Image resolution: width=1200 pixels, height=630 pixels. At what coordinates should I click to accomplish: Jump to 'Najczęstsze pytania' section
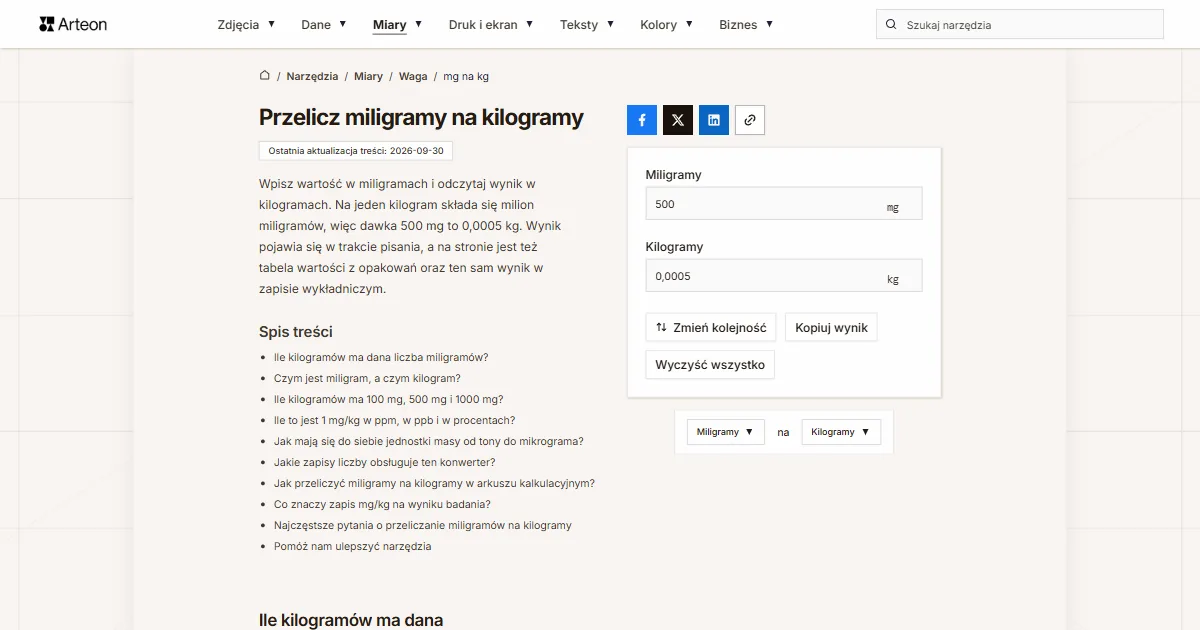tap(423, 525)
